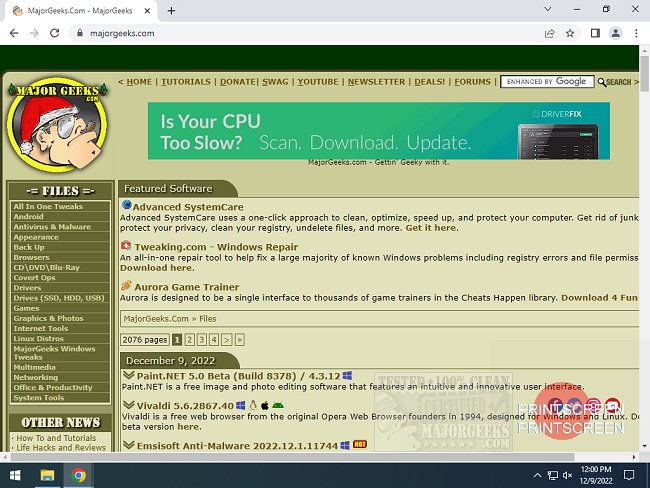This screenshot has height=488, width=650.
Task: Open Browsers files category
Action: pos(61,257)
